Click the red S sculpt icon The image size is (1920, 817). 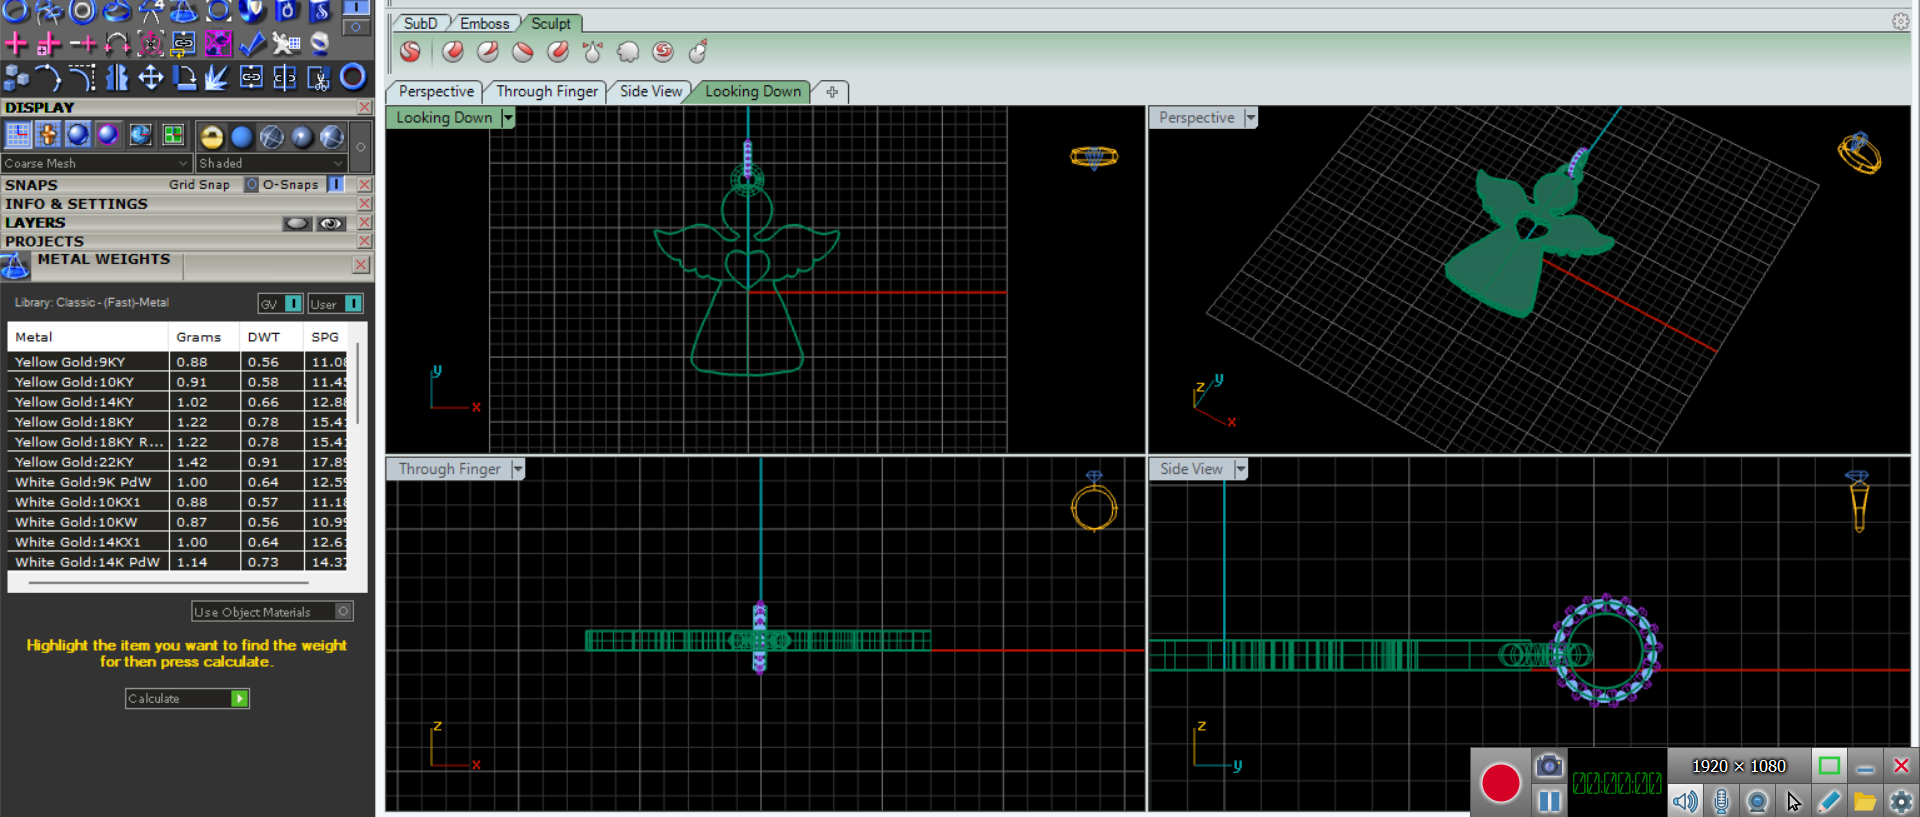(x=410, y=52)
